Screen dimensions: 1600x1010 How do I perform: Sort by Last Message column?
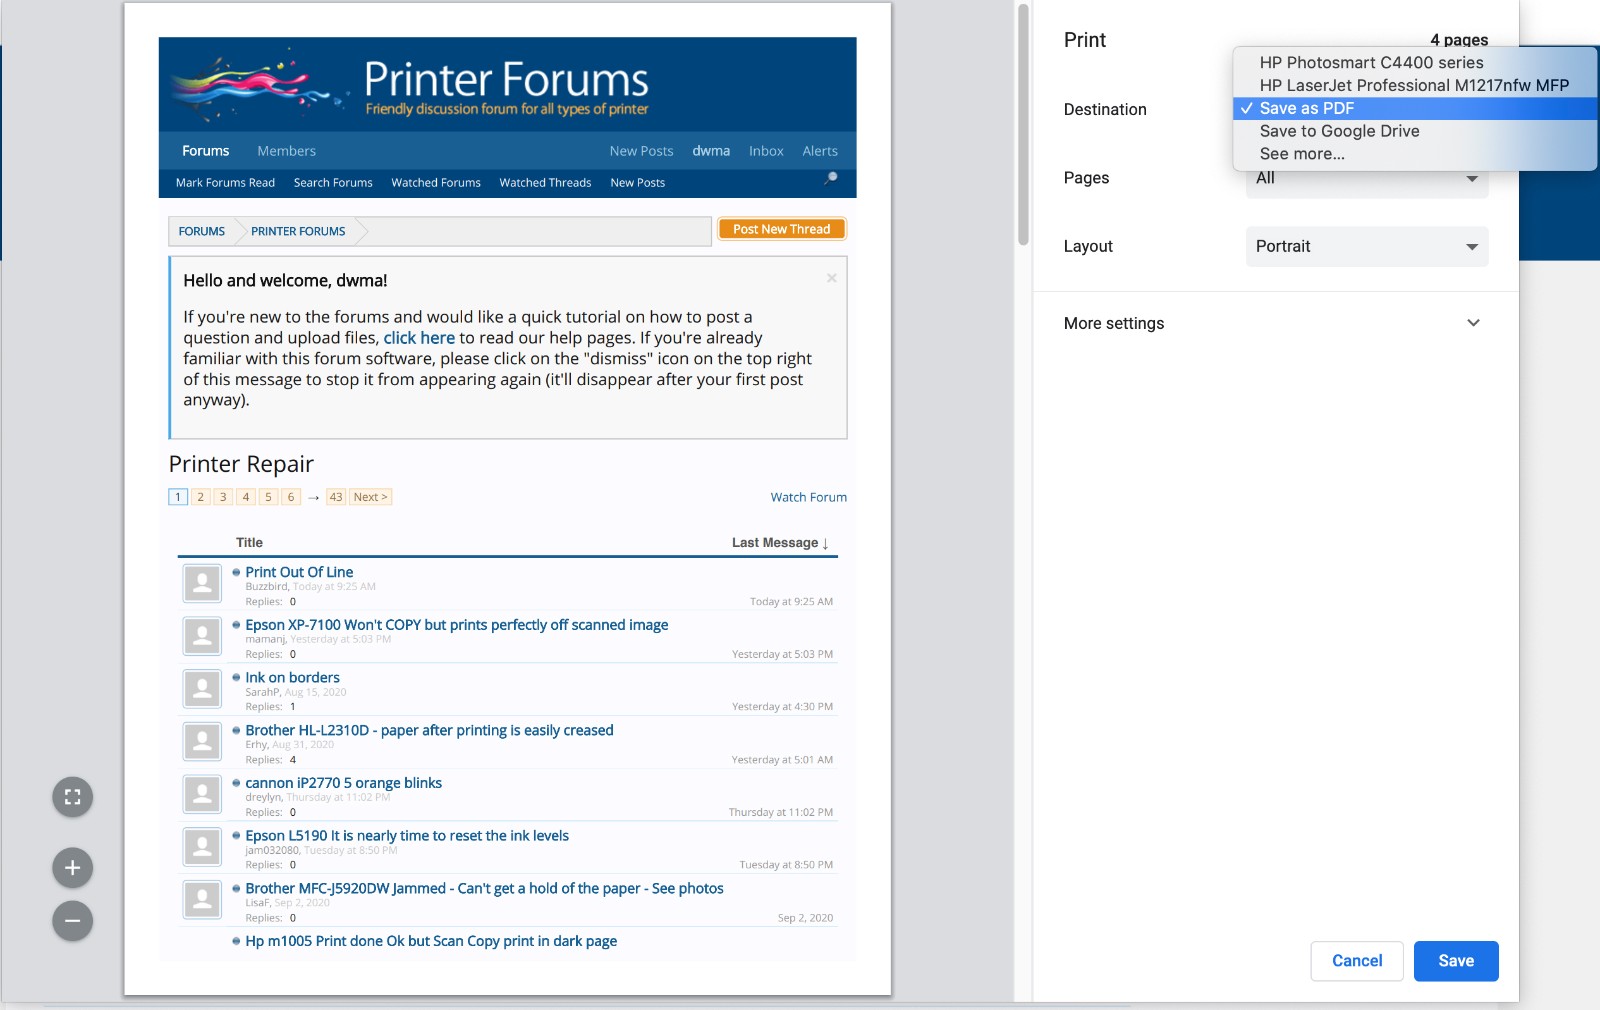780,543
